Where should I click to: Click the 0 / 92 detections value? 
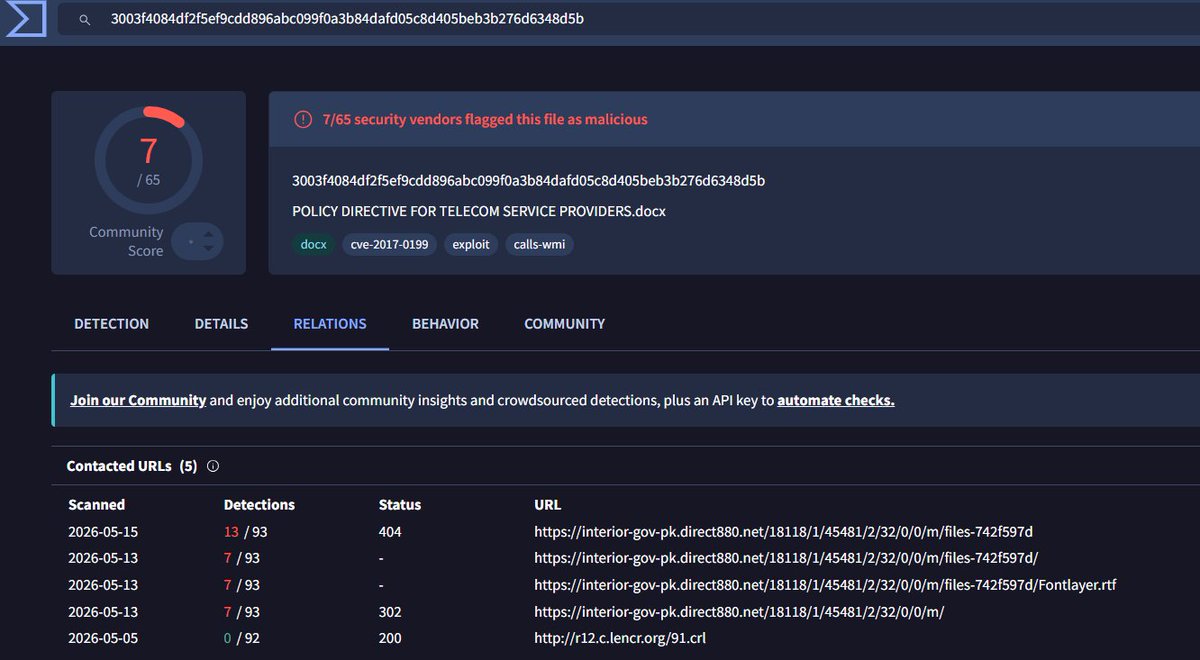pyautogui.click(x=242, y=638)
